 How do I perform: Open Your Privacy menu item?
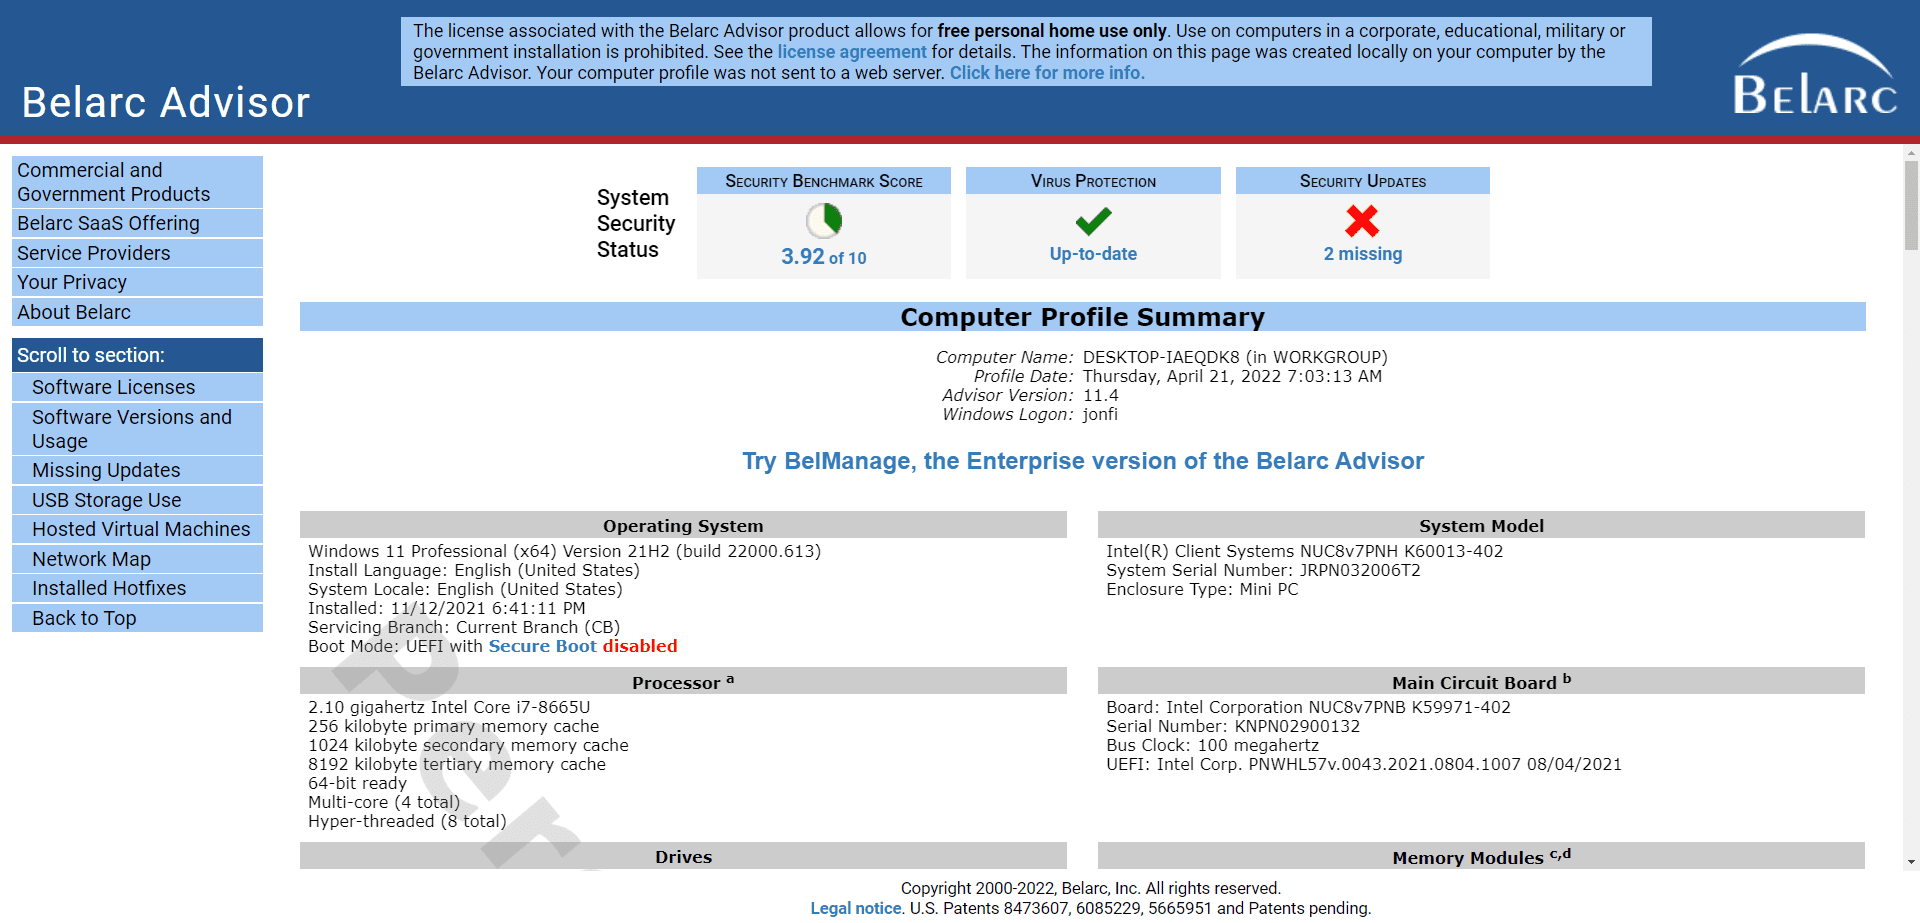(x=137, y=282)
